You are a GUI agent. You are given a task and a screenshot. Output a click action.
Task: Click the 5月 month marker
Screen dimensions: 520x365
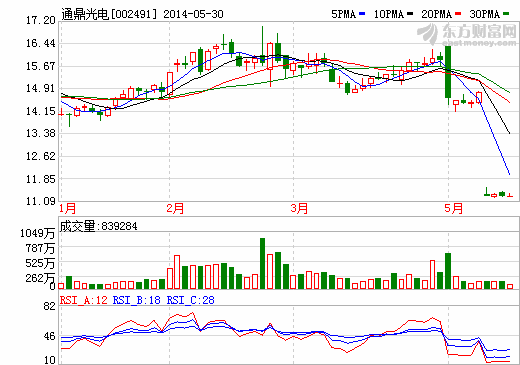pos(454,208)
